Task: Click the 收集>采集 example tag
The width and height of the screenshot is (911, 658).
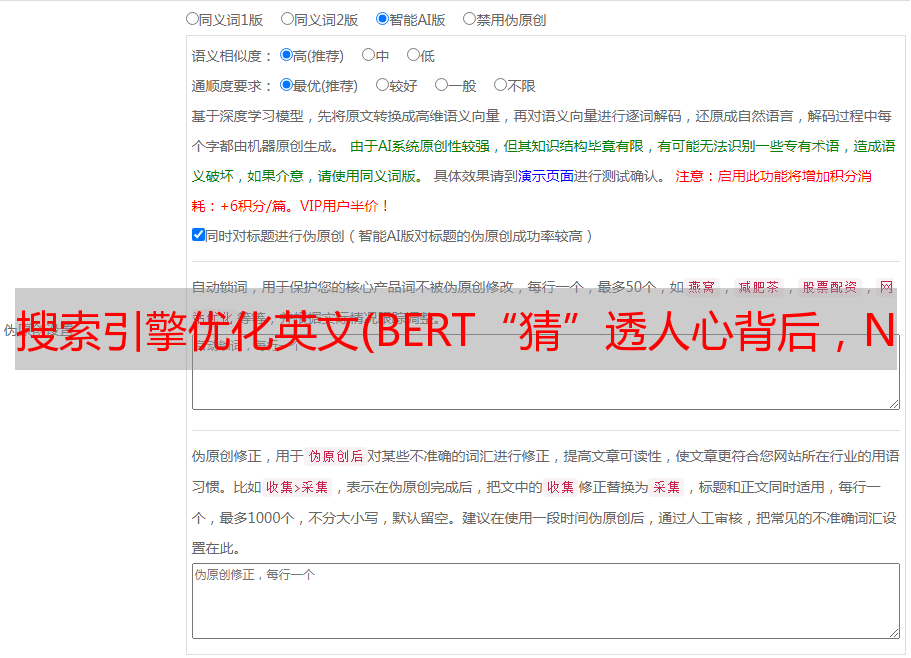Action: [297, 487]
